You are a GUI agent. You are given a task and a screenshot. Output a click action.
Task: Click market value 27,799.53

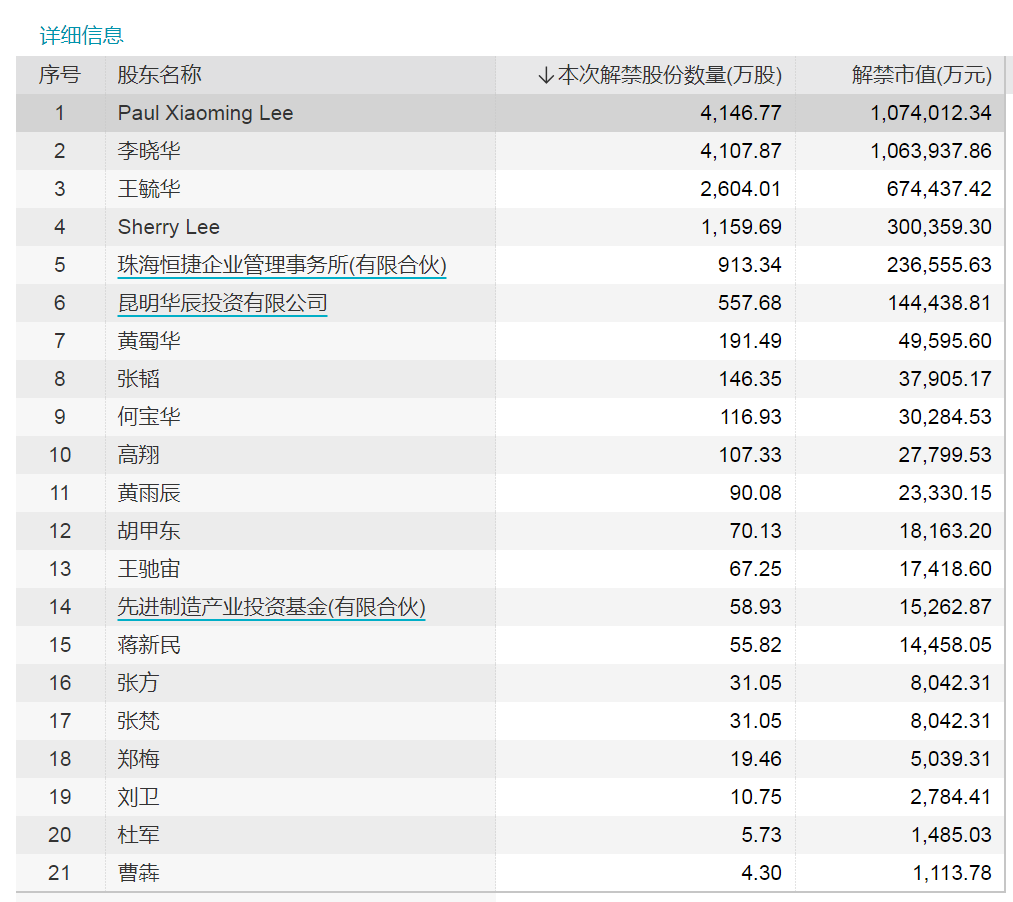point(945,455)
